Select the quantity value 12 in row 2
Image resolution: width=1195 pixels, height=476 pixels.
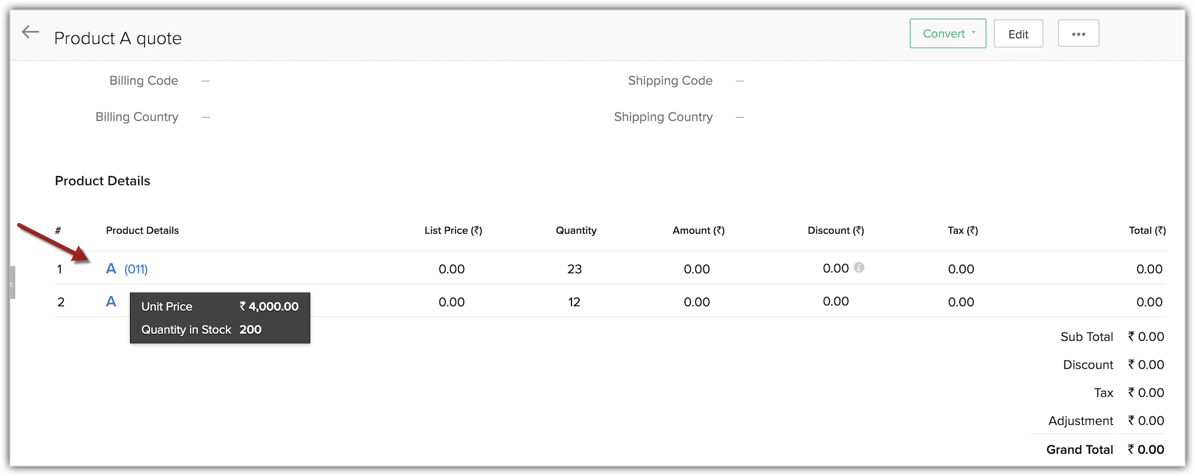(x=574, y=302)
